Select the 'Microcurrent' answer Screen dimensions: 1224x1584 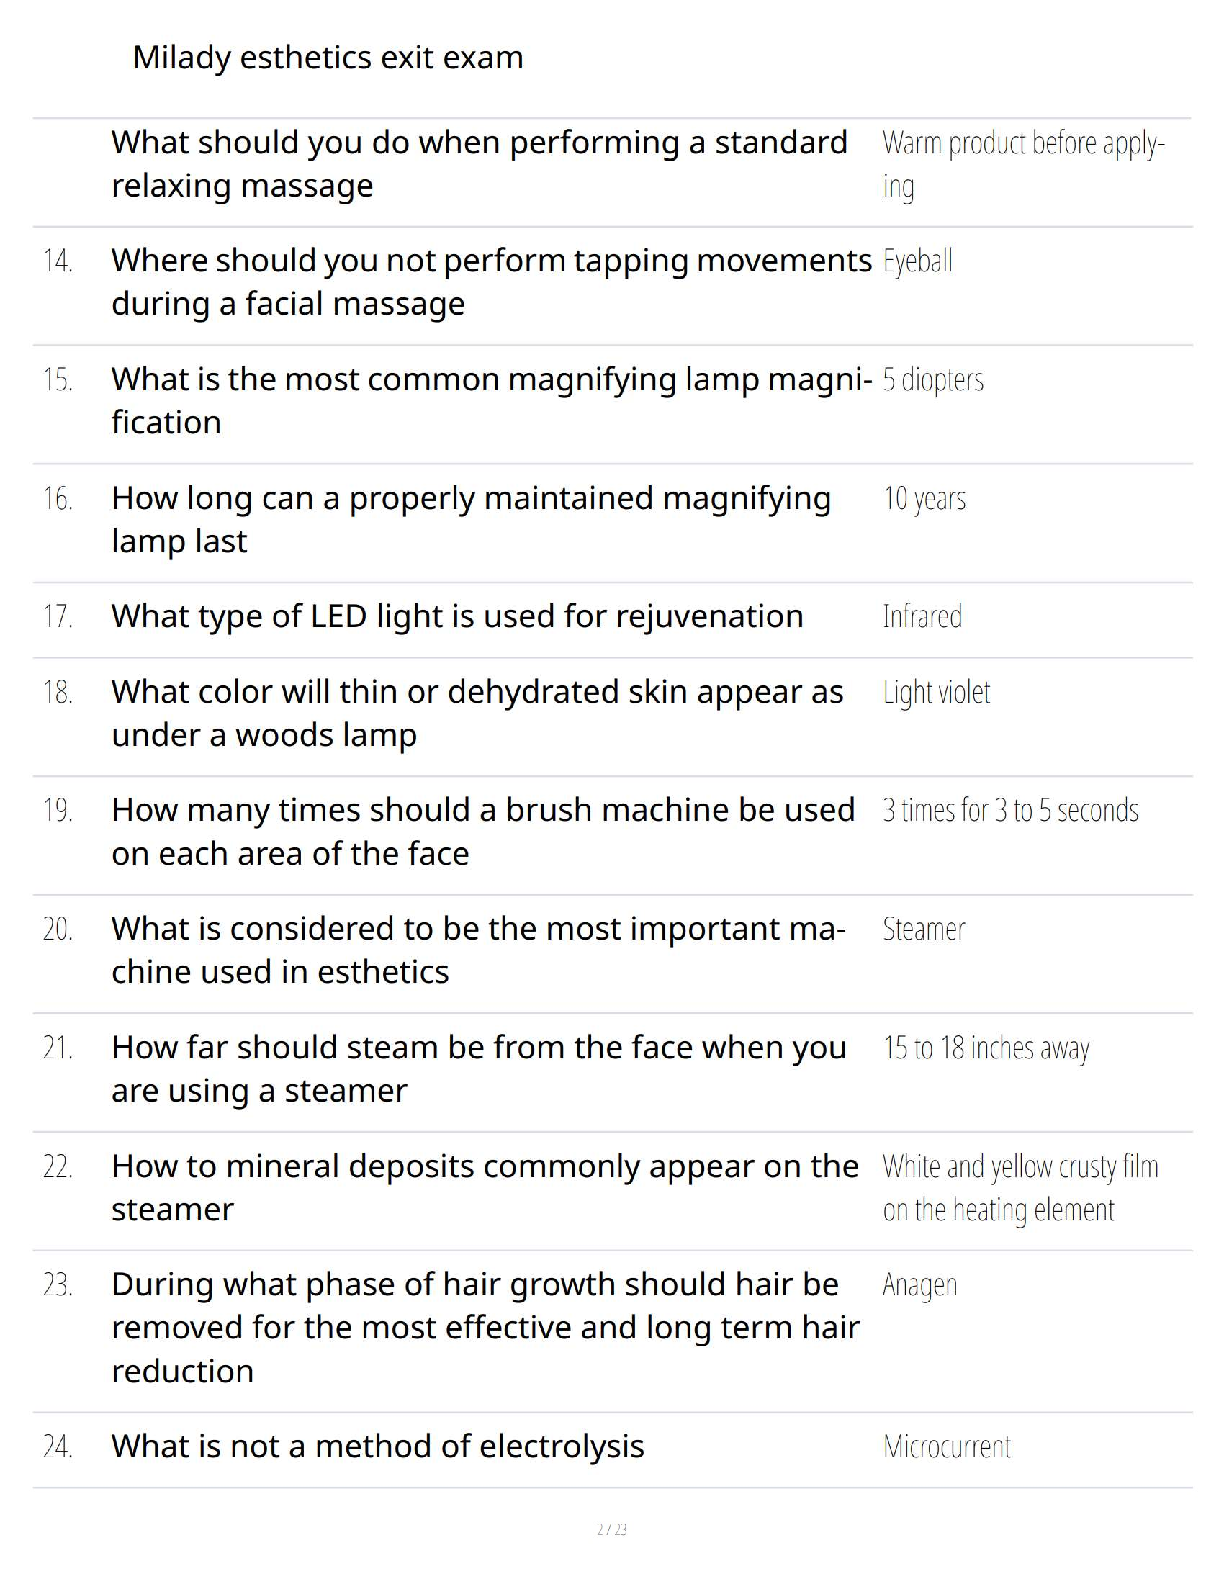tap(946, 1446)
